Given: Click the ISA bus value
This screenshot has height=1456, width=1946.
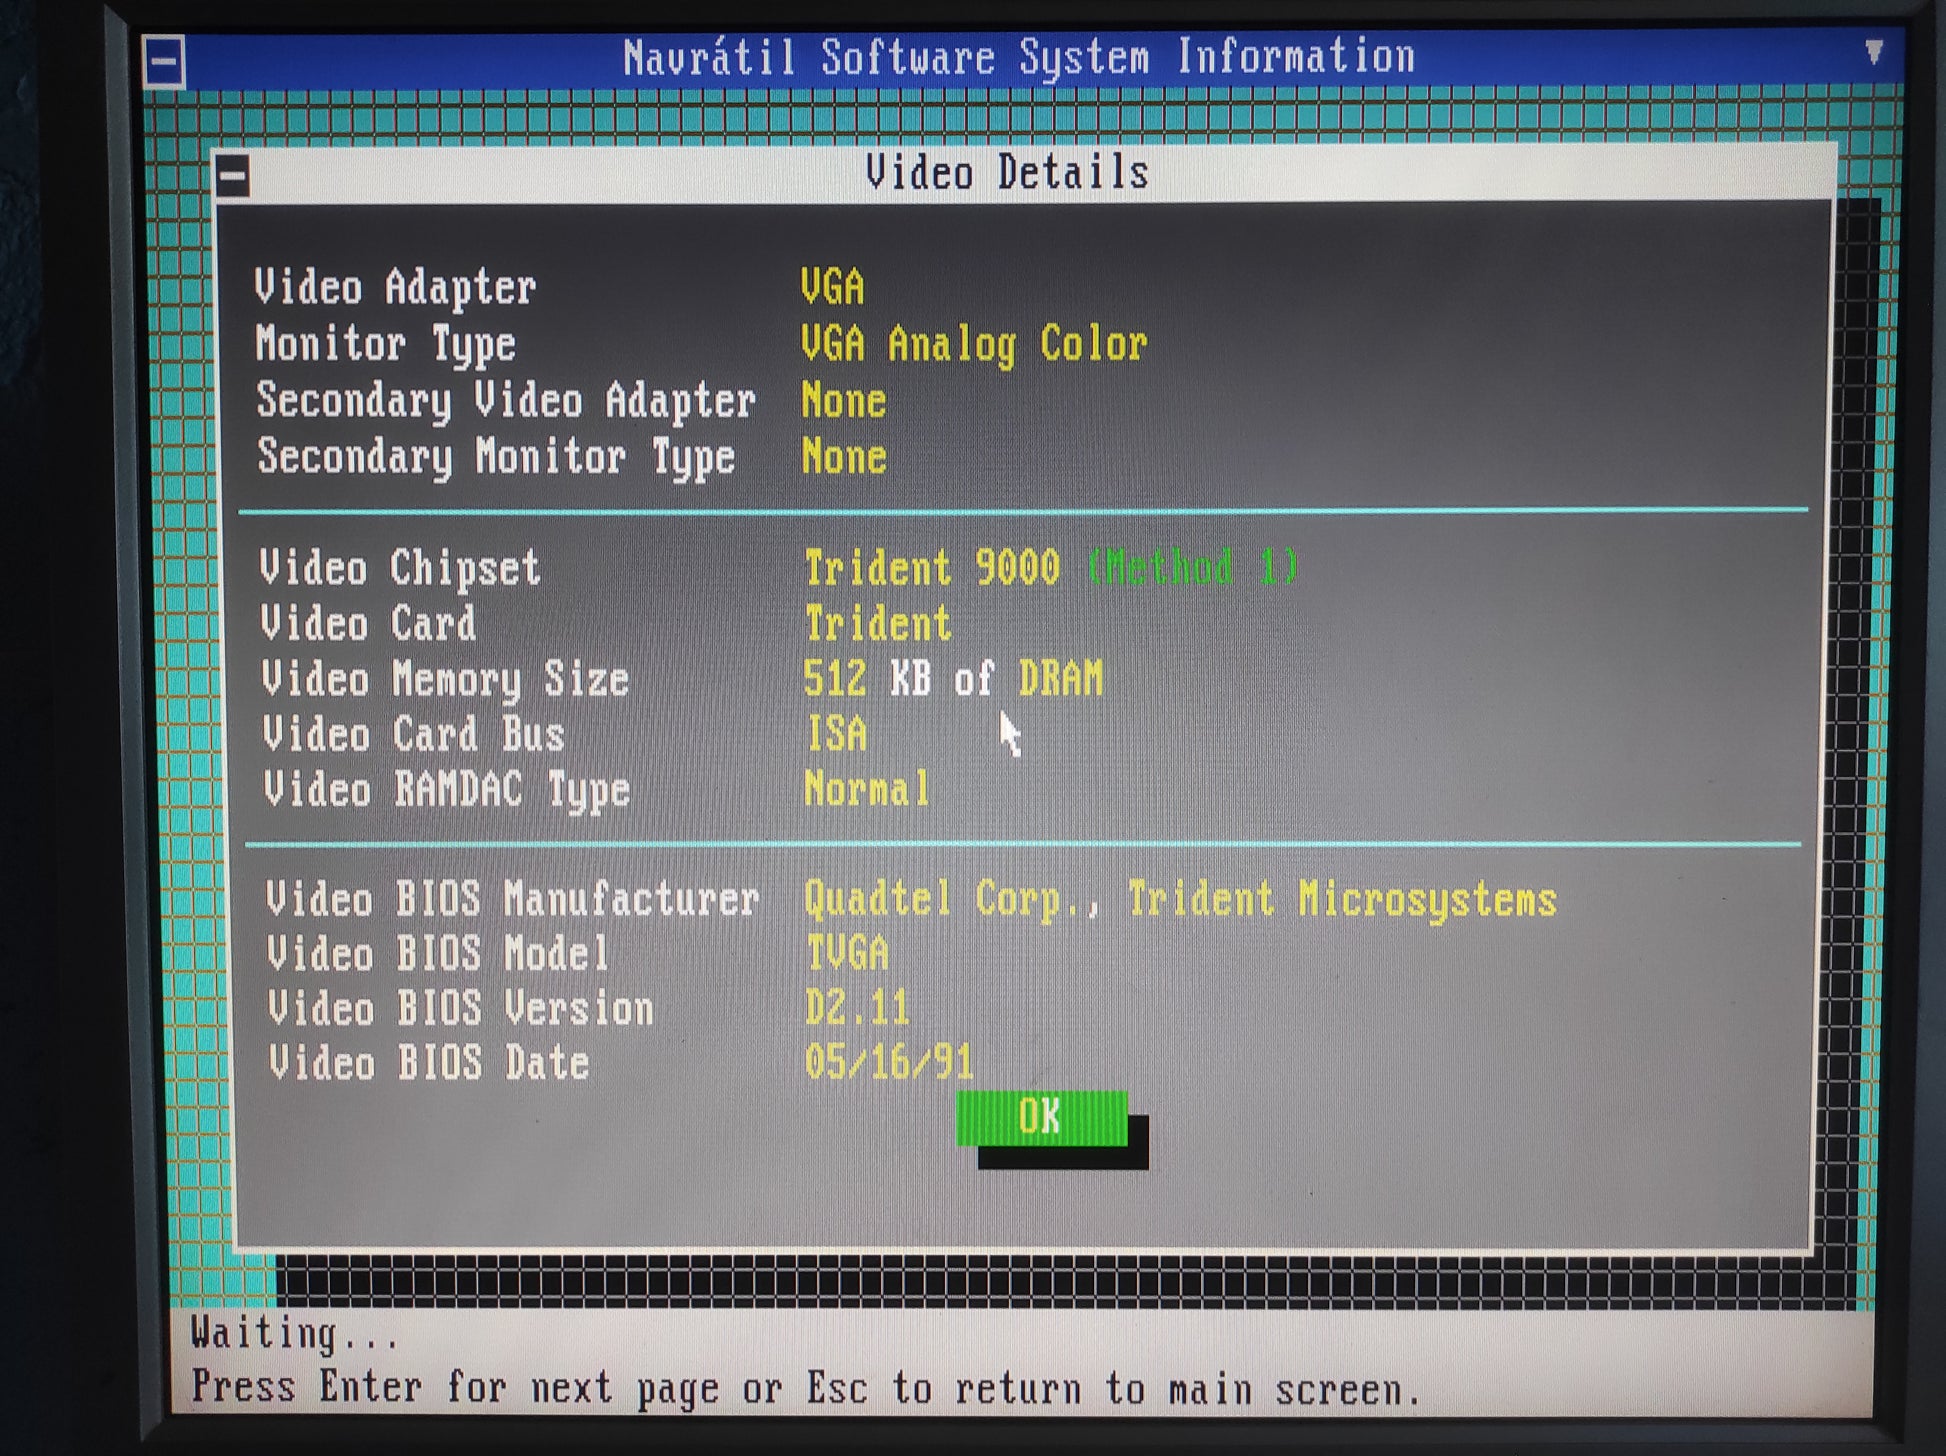Looking at the screenshot, I should pyautogui.click(x=836, y=734).
